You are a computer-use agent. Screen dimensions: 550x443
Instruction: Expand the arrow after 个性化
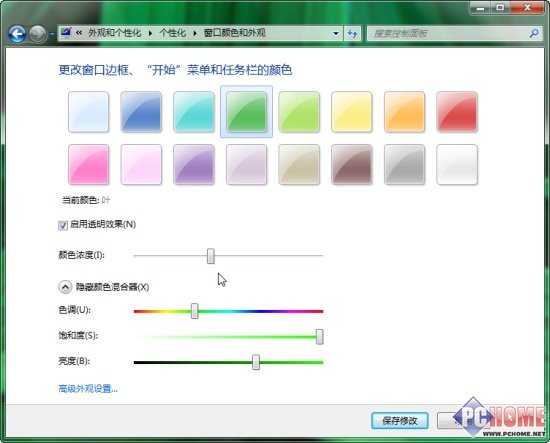(195, 33)
